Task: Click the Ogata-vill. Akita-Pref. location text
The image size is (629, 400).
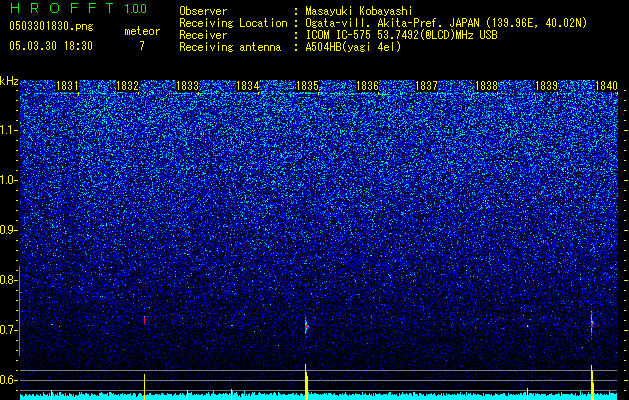Action: [446, 23]
